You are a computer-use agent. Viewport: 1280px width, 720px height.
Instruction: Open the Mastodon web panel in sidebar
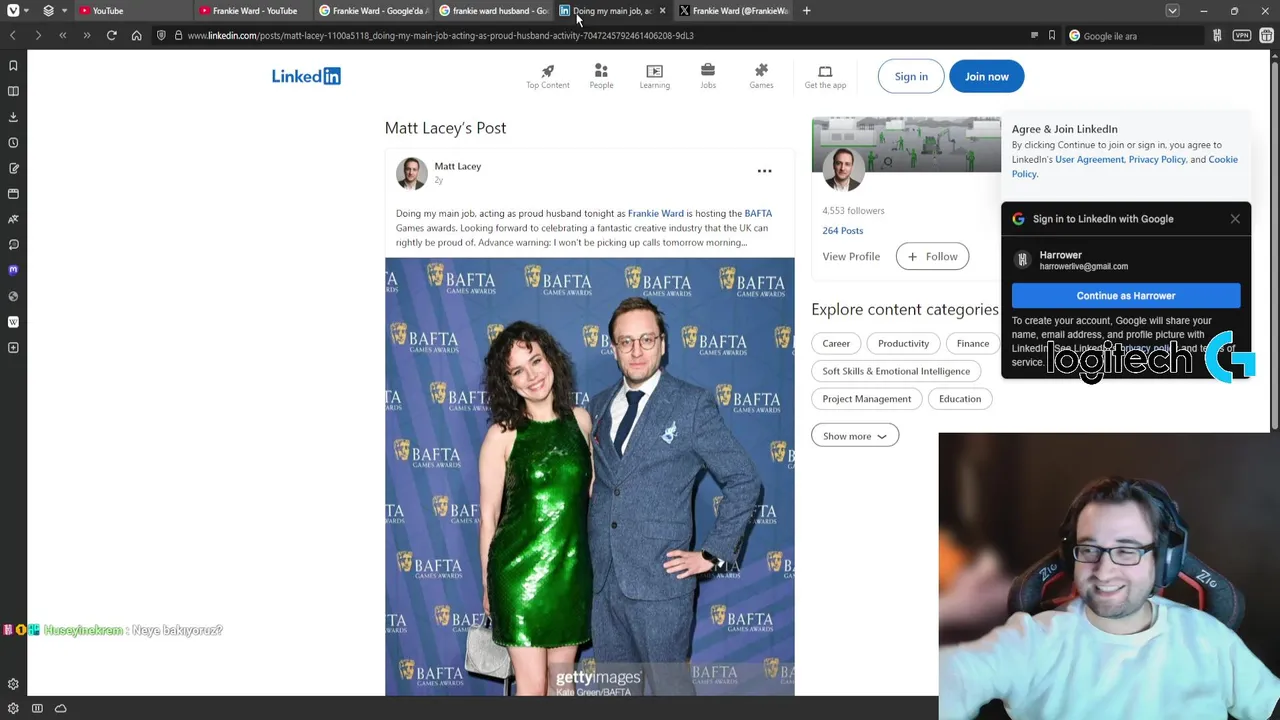click(x=13, y=270)
